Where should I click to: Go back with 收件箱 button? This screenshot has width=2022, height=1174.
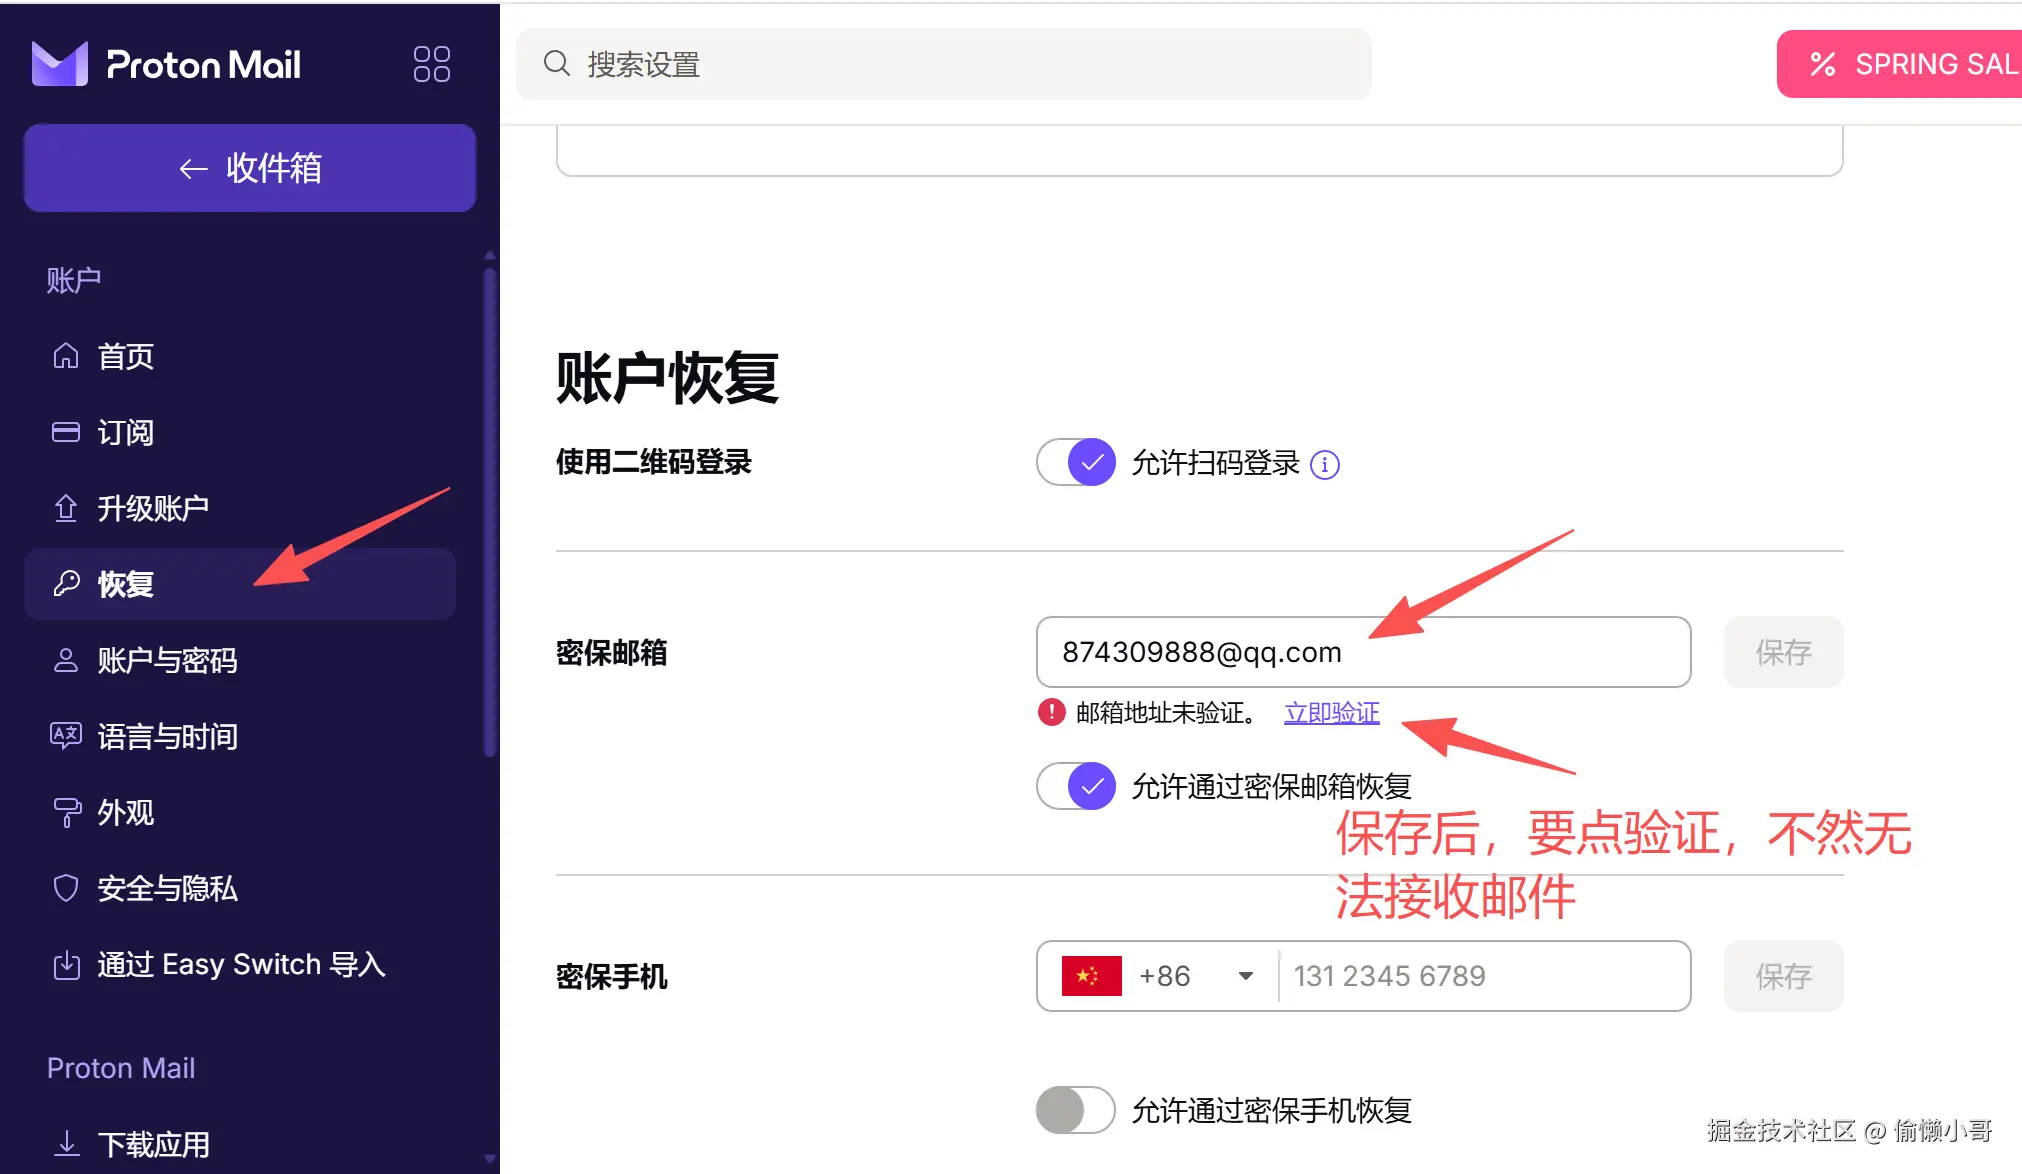point(250,168)
